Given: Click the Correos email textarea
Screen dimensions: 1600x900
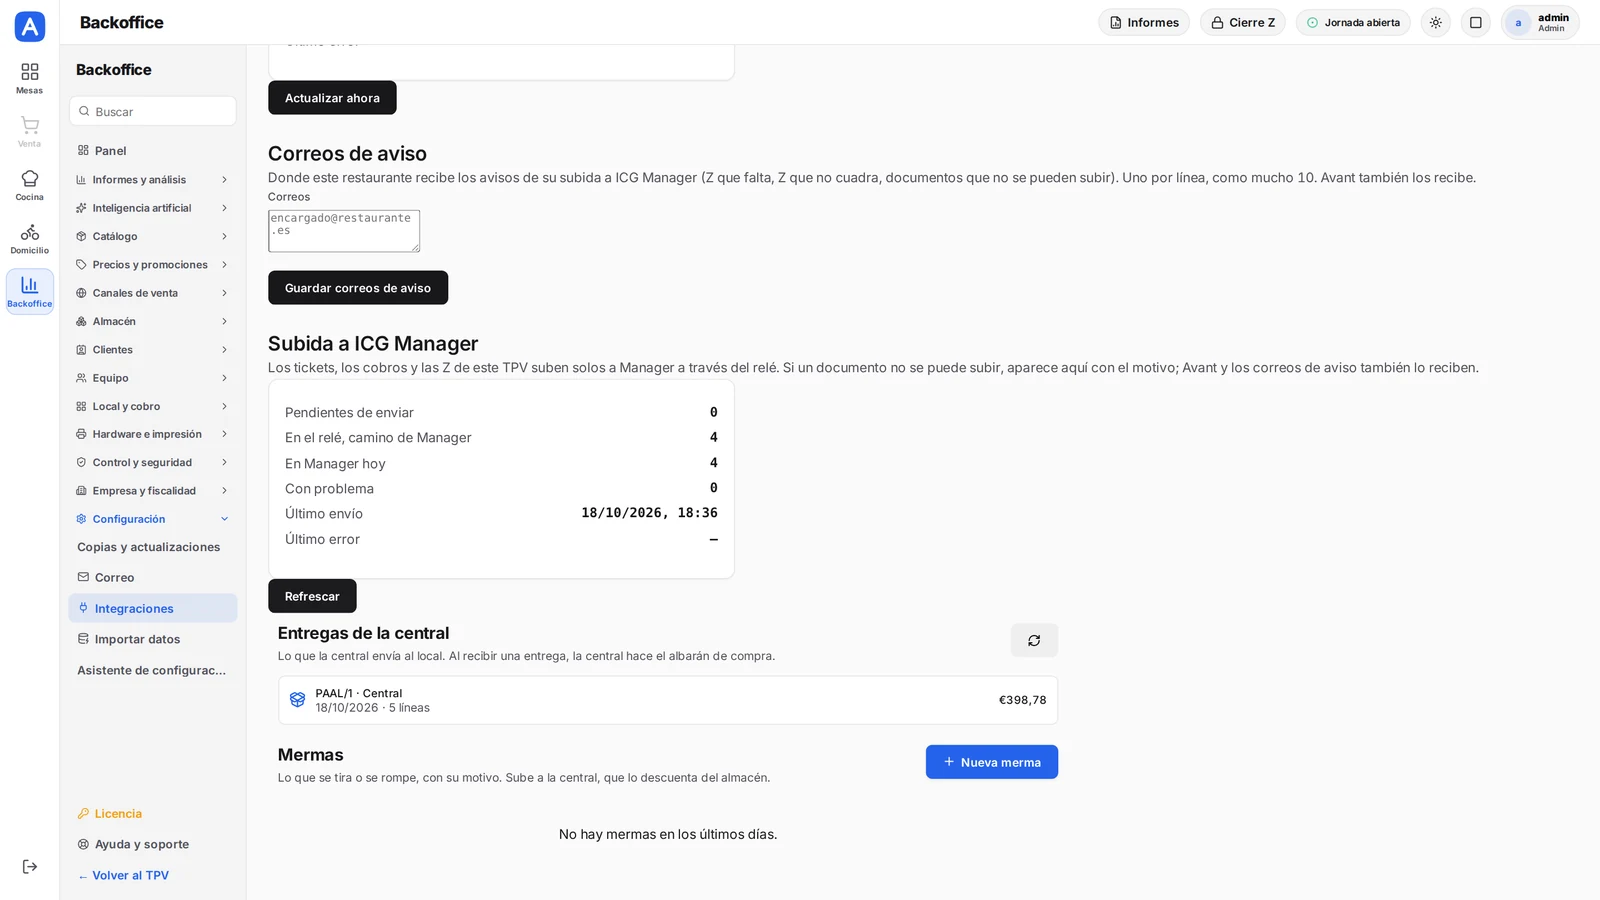Looking at the screenshot, I should pos(344,231).
